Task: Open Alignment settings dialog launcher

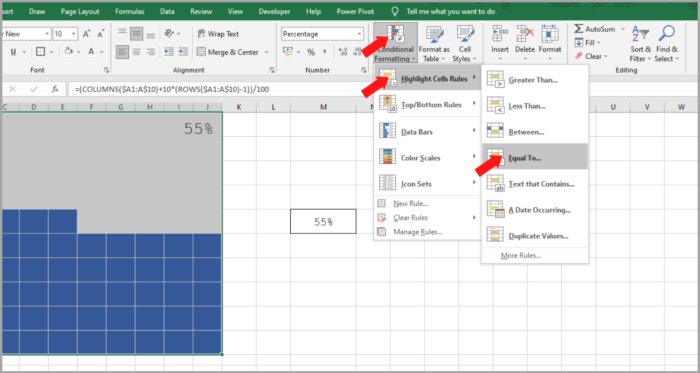Action: [x=272, y=70]
